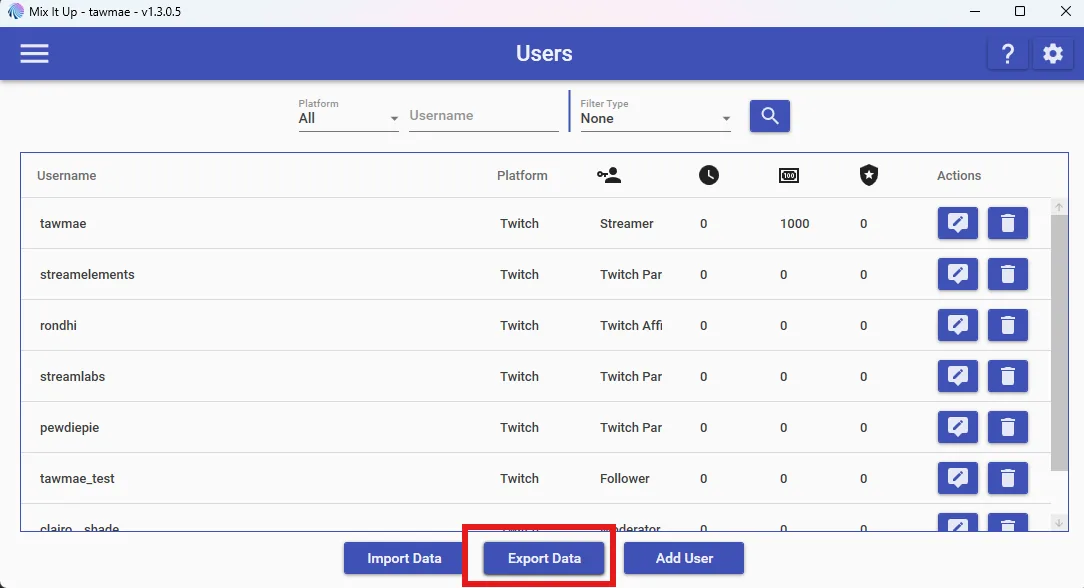The height and width of the screenshot is (588, 1084).
Task: Click the Add User button
Action: coord(684,558)
